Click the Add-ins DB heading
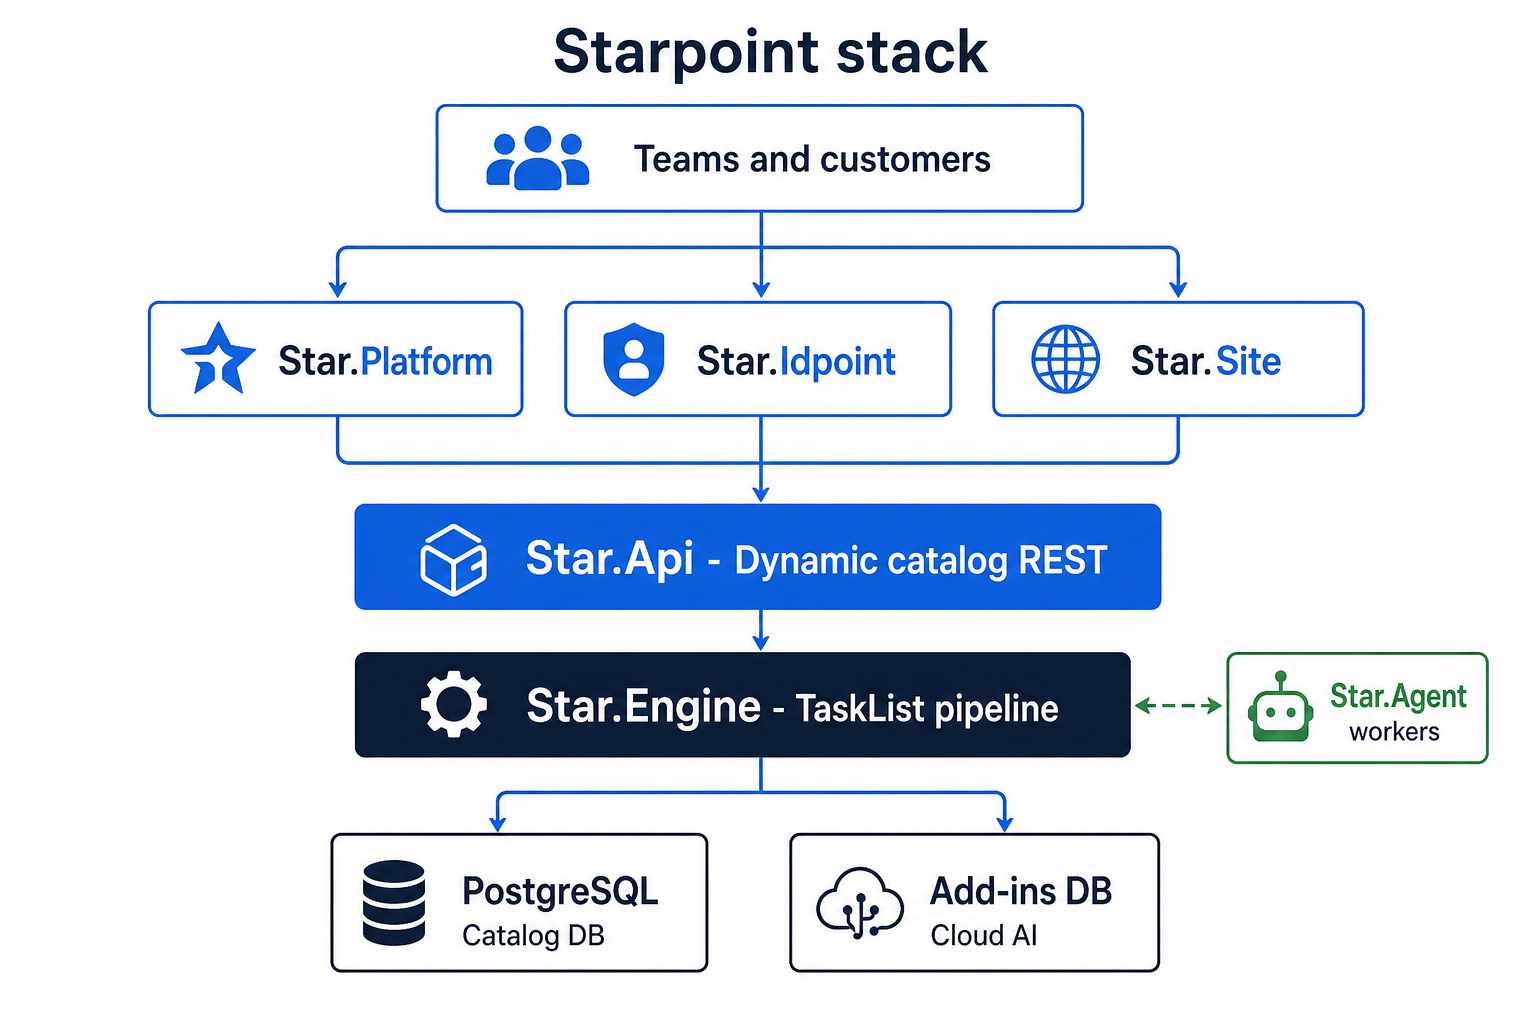The width and height of the screenshot is (1536, 1024). point(1021,891)
